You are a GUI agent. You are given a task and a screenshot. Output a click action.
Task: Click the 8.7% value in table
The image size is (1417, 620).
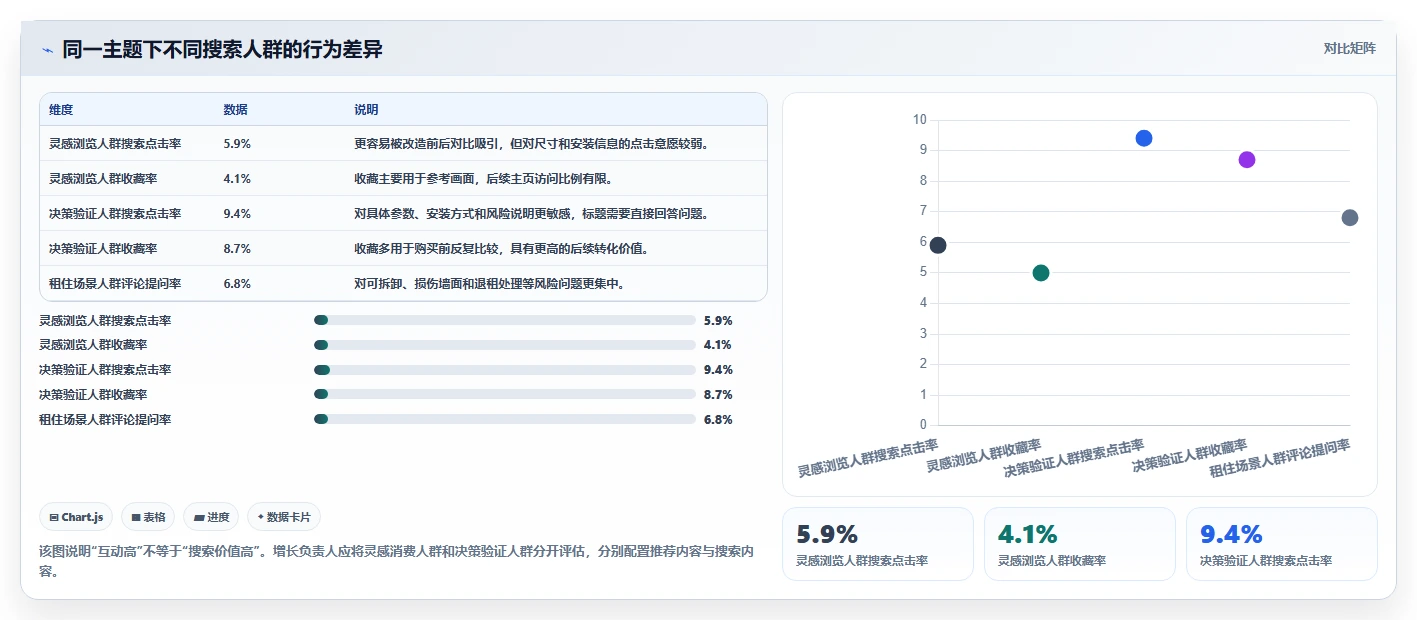[237, 248]
